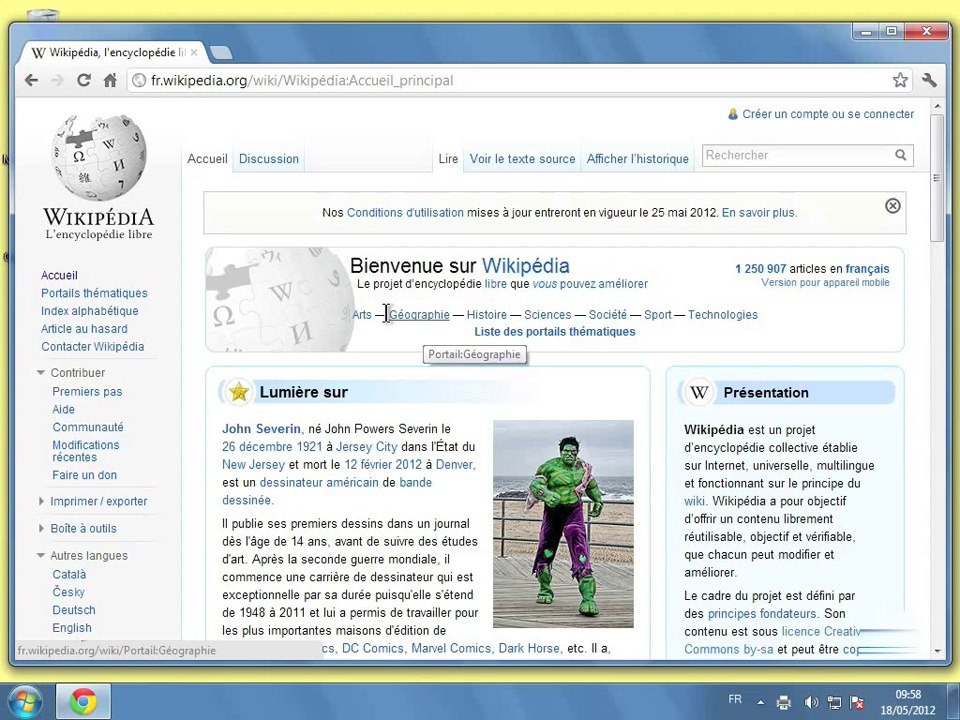This screenshot has width=960, height=720.
Task: Switch to the Discussion tab
Action: [x=269, y=159]
